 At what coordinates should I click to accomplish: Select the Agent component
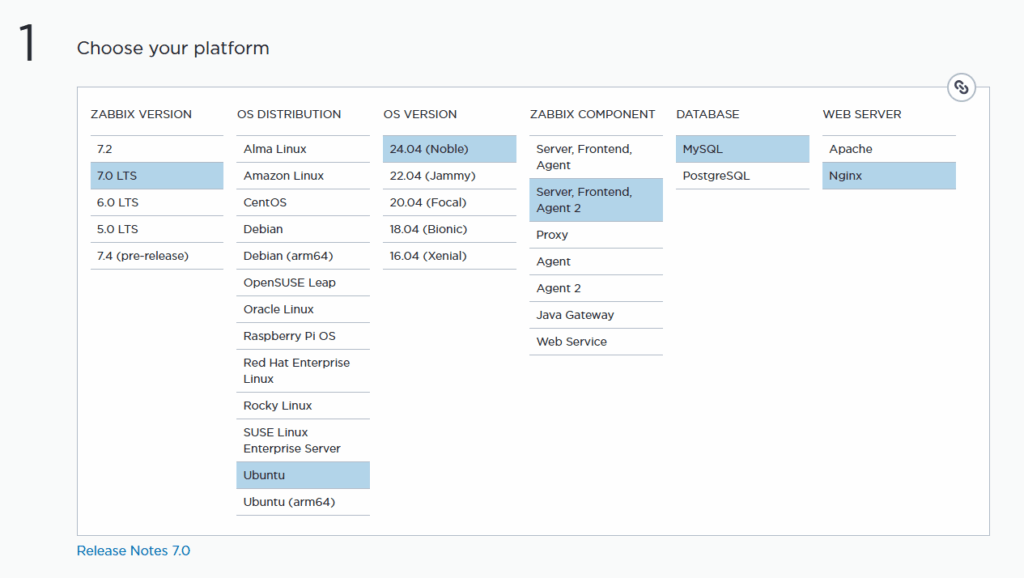click(x=596, y=262)
